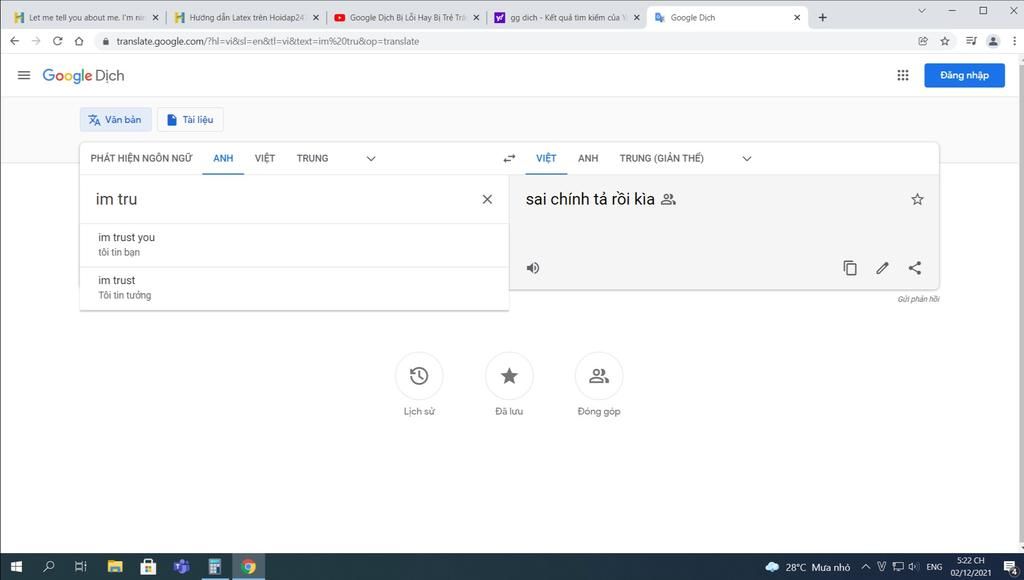Switch to Hướng dẫn Latex tab
Screen dimensions: 1024x580
coord(247,18)
